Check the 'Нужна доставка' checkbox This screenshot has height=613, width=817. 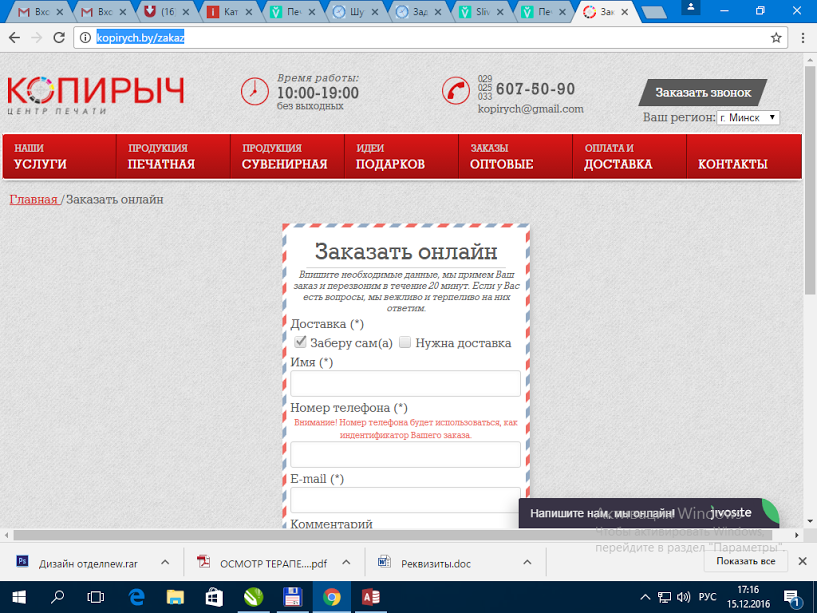pyautogui.click(x=405, y=342)
